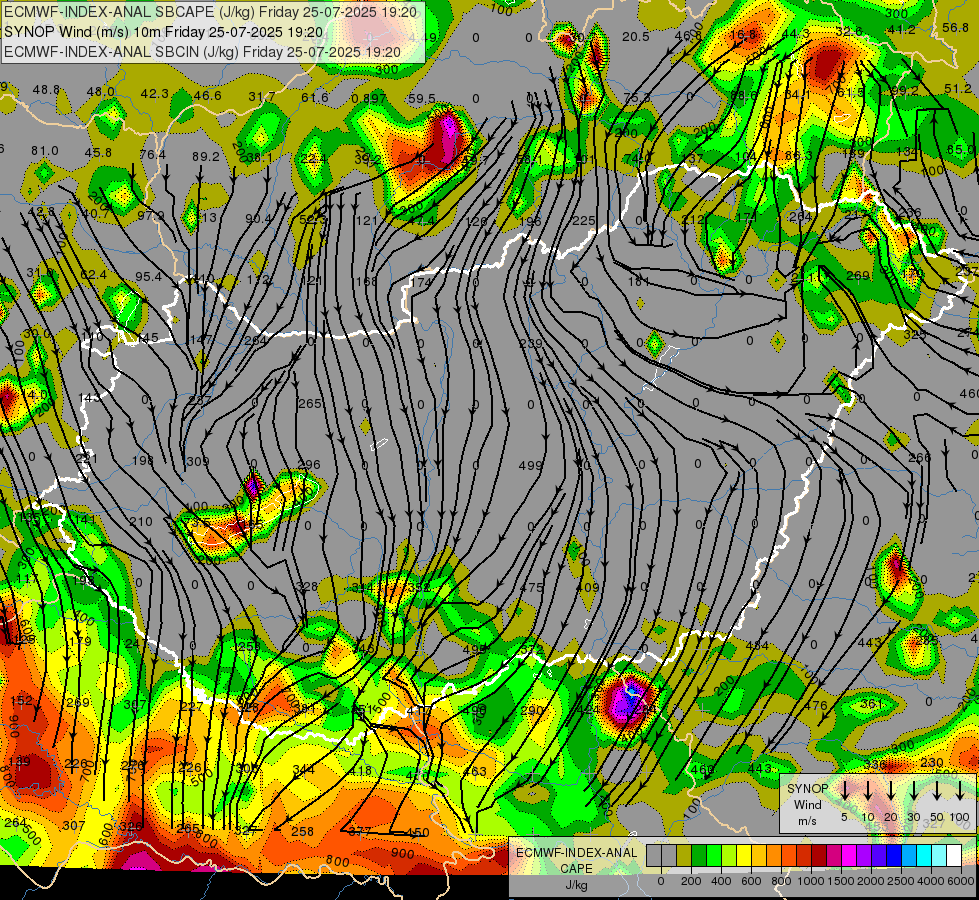
Task: Click the '89.2' value on the map
Action: [x=205, y=157]
